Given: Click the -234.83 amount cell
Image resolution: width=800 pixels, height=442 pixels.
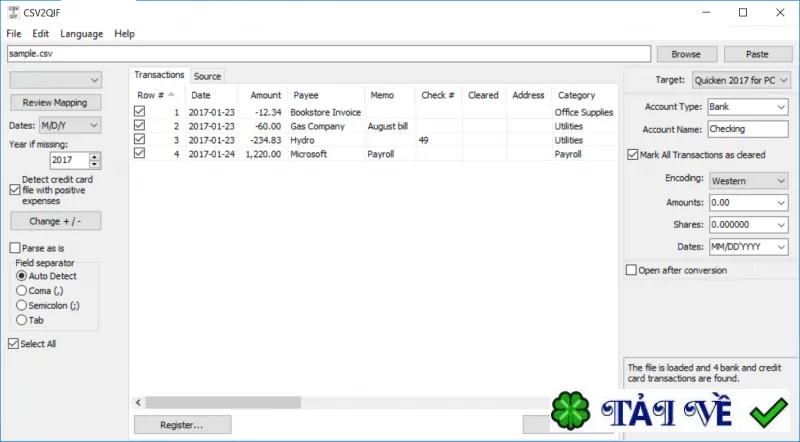Looking at the screenshot, I should click(265, 140).
